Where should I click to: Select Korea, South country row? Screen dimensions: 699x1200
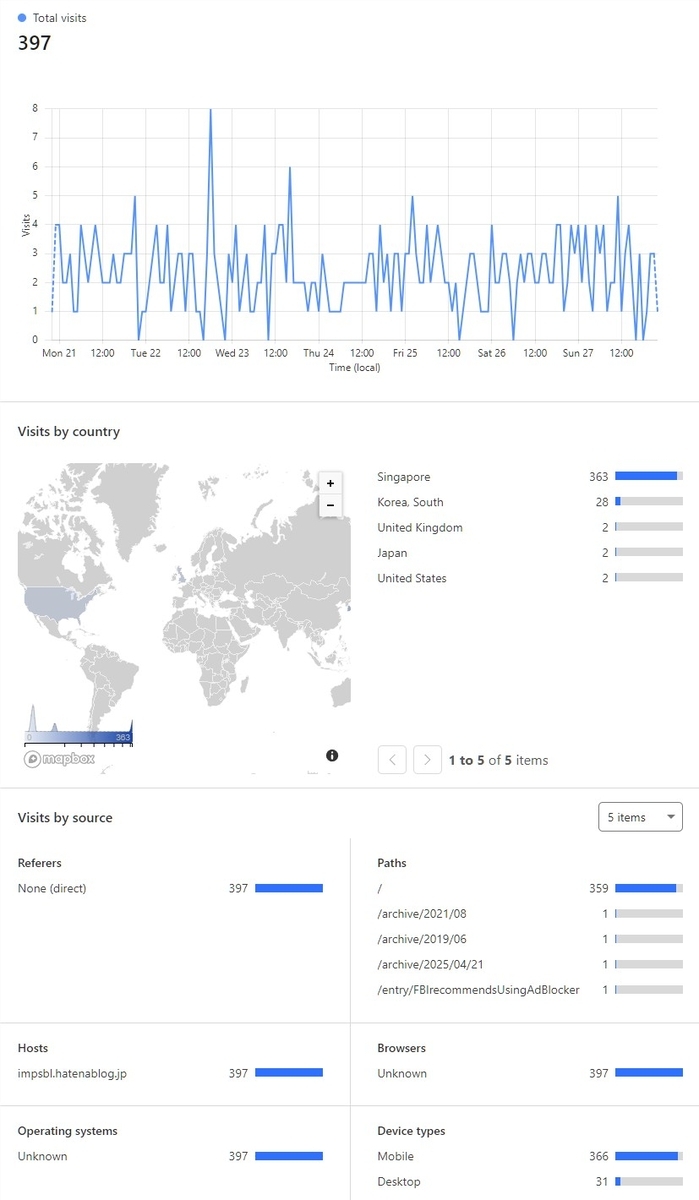coord(530,502)
